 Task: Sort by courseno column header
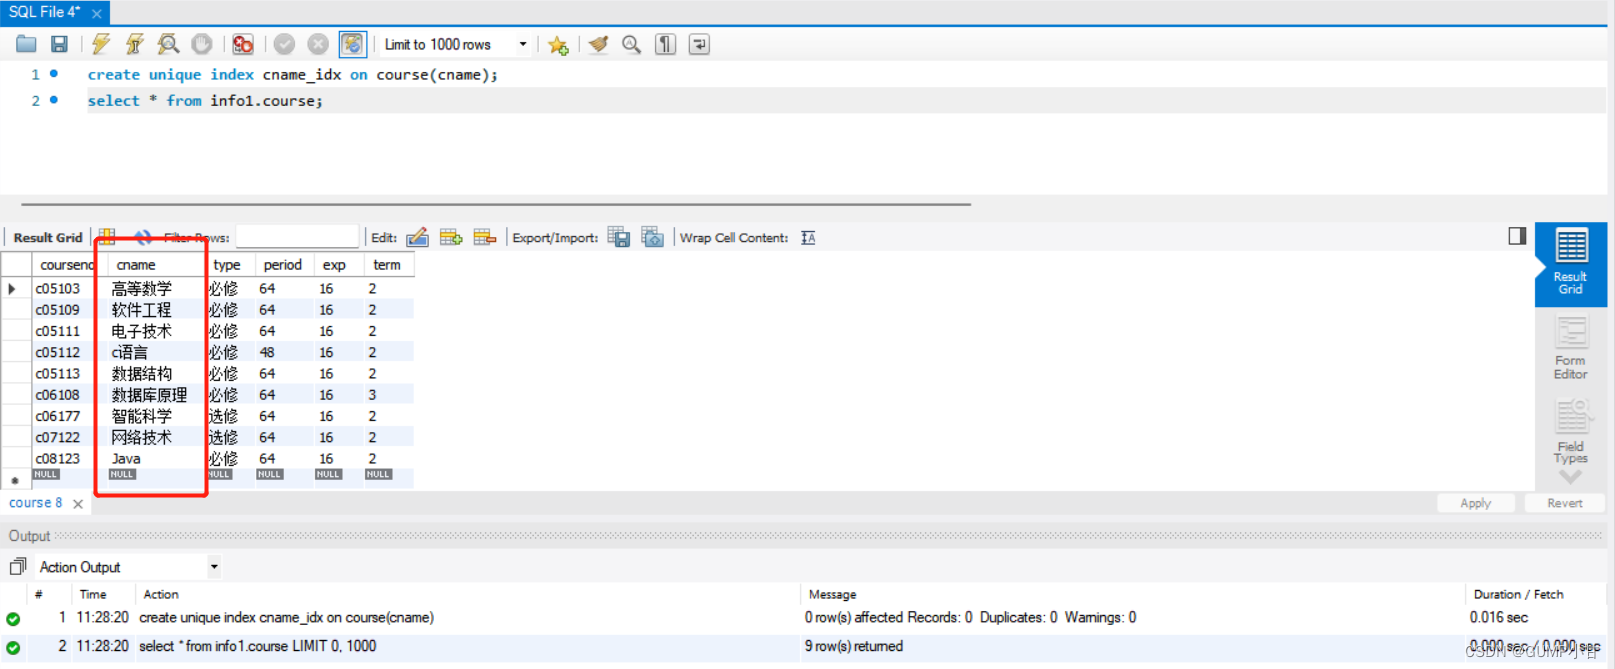click(x=67, y=265)
